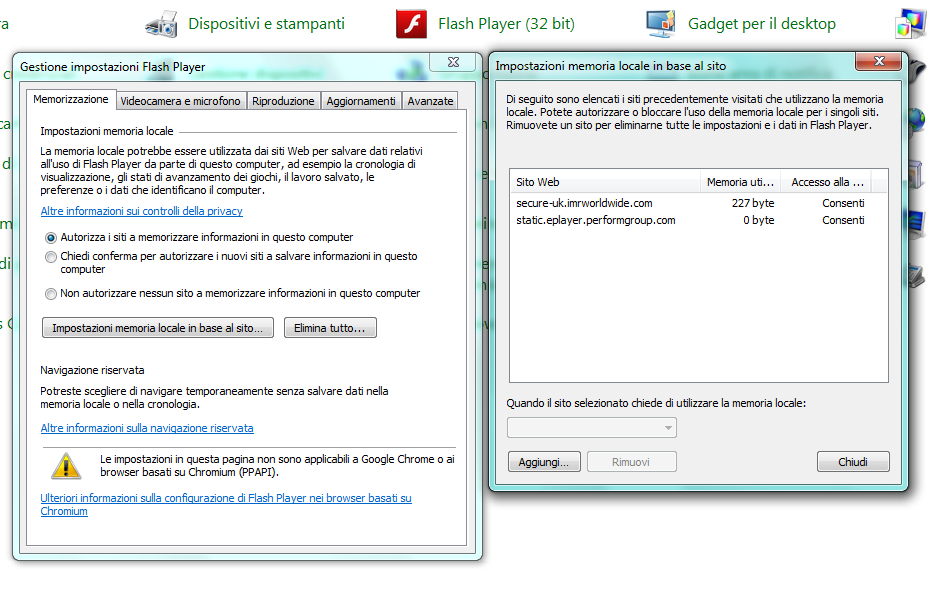This screenshot has width=932, height=591.
Task: Click 'Chiudi' to close site settings
Action: 853,462
